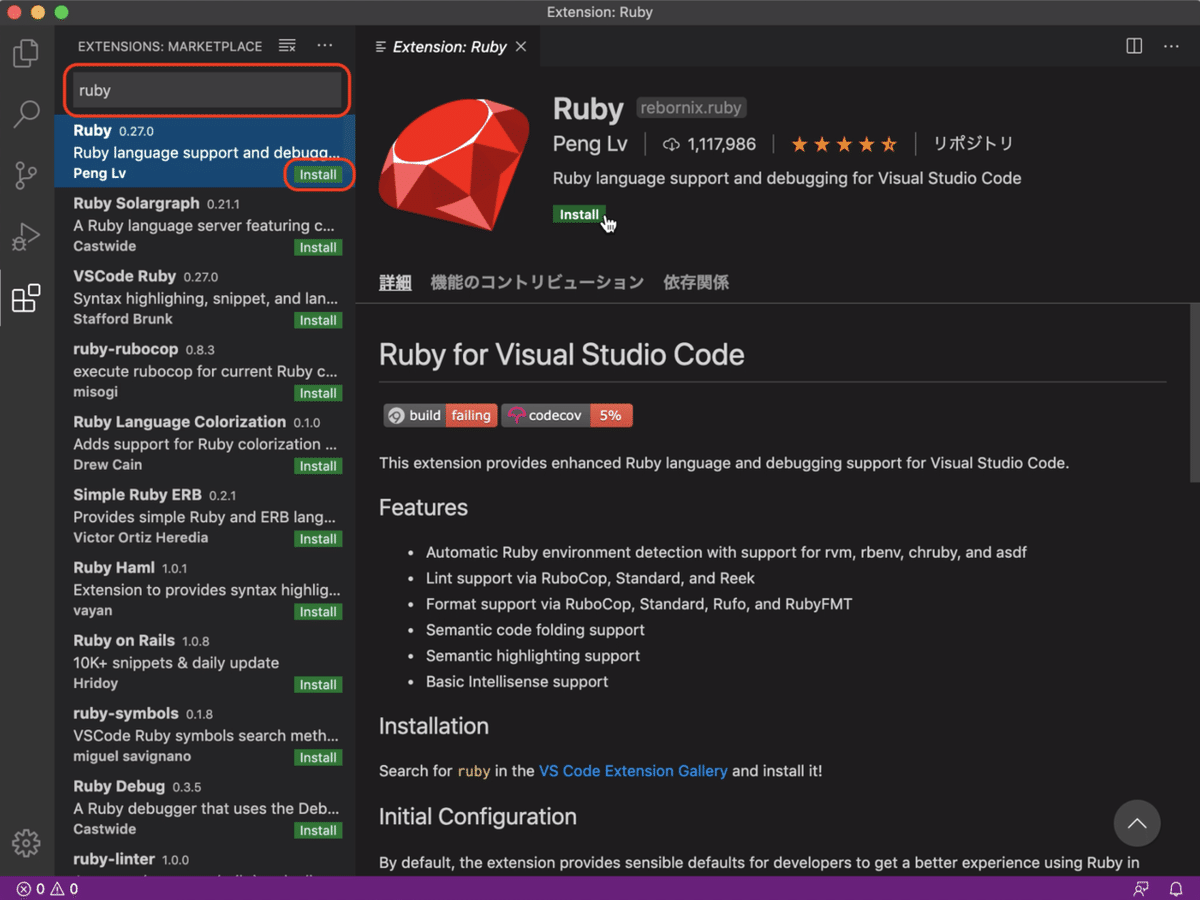Install the Ruby Solargraph extension
1200x900 pixels.
(318, 248)
